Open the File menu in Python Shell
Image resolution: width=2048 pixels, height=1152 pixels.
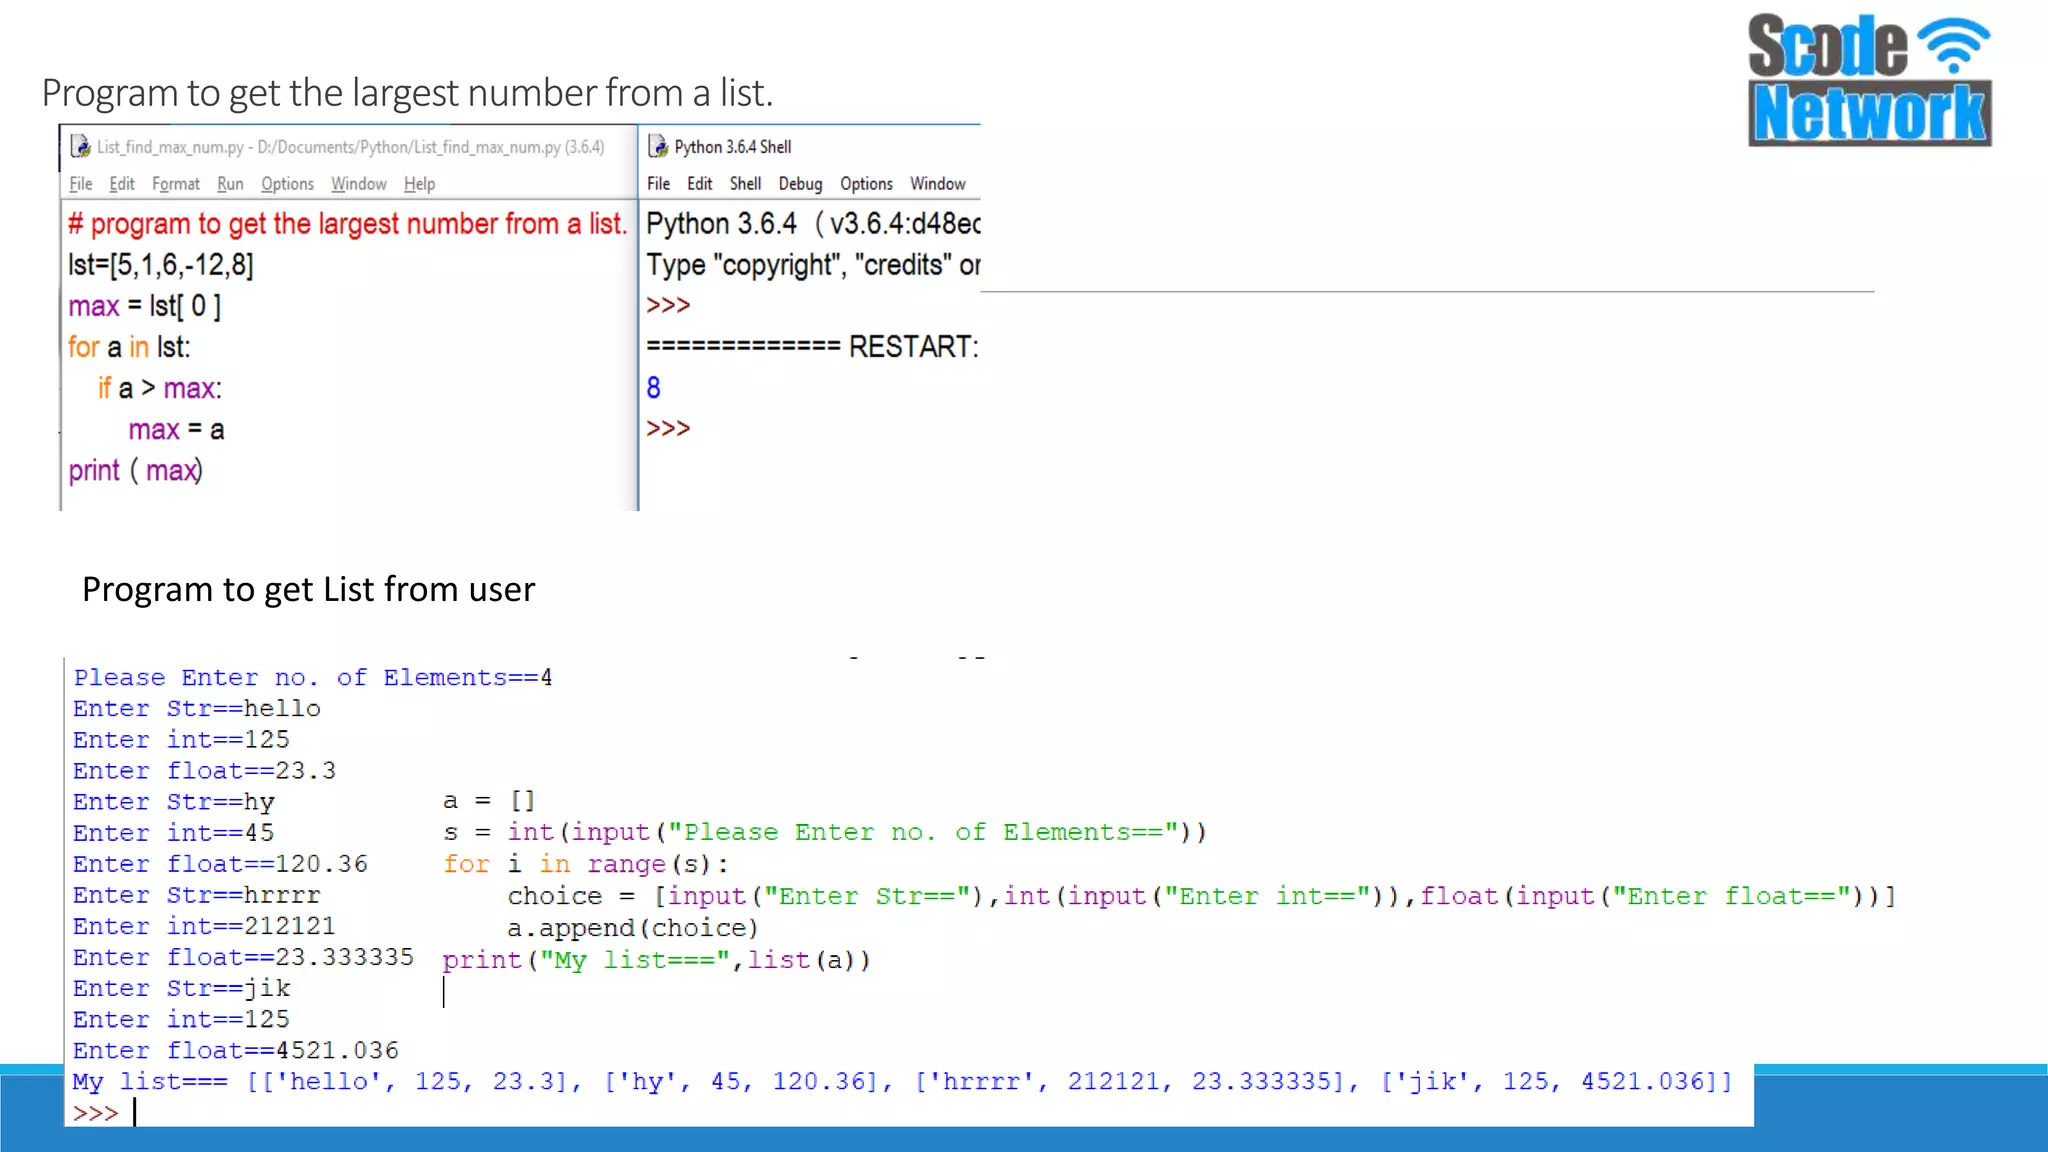(658, 184)
